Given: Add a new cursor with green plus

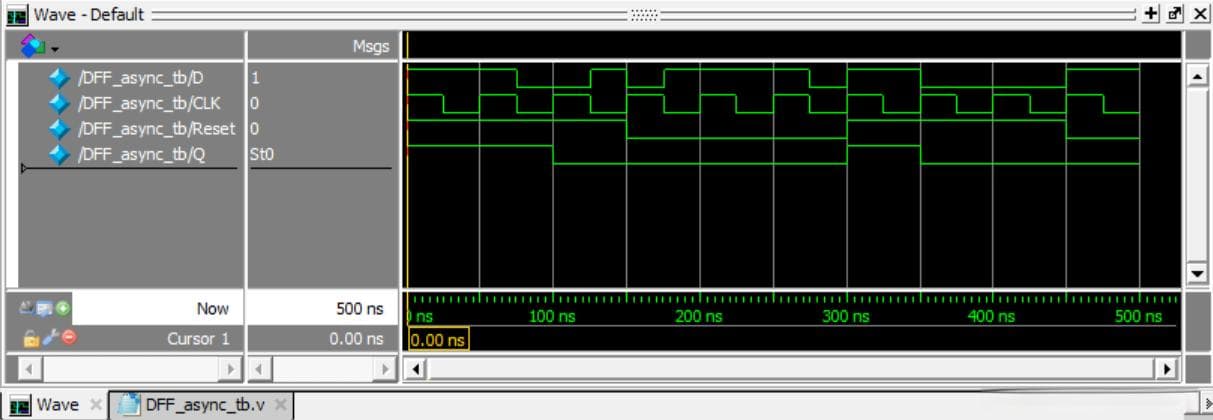Looking at the screenshot, I should coord(63,308).
